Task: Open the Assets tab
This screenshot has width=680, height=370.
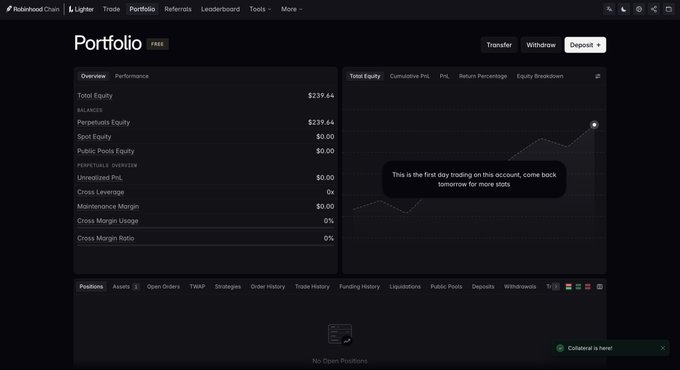Action: click(125, 287)
